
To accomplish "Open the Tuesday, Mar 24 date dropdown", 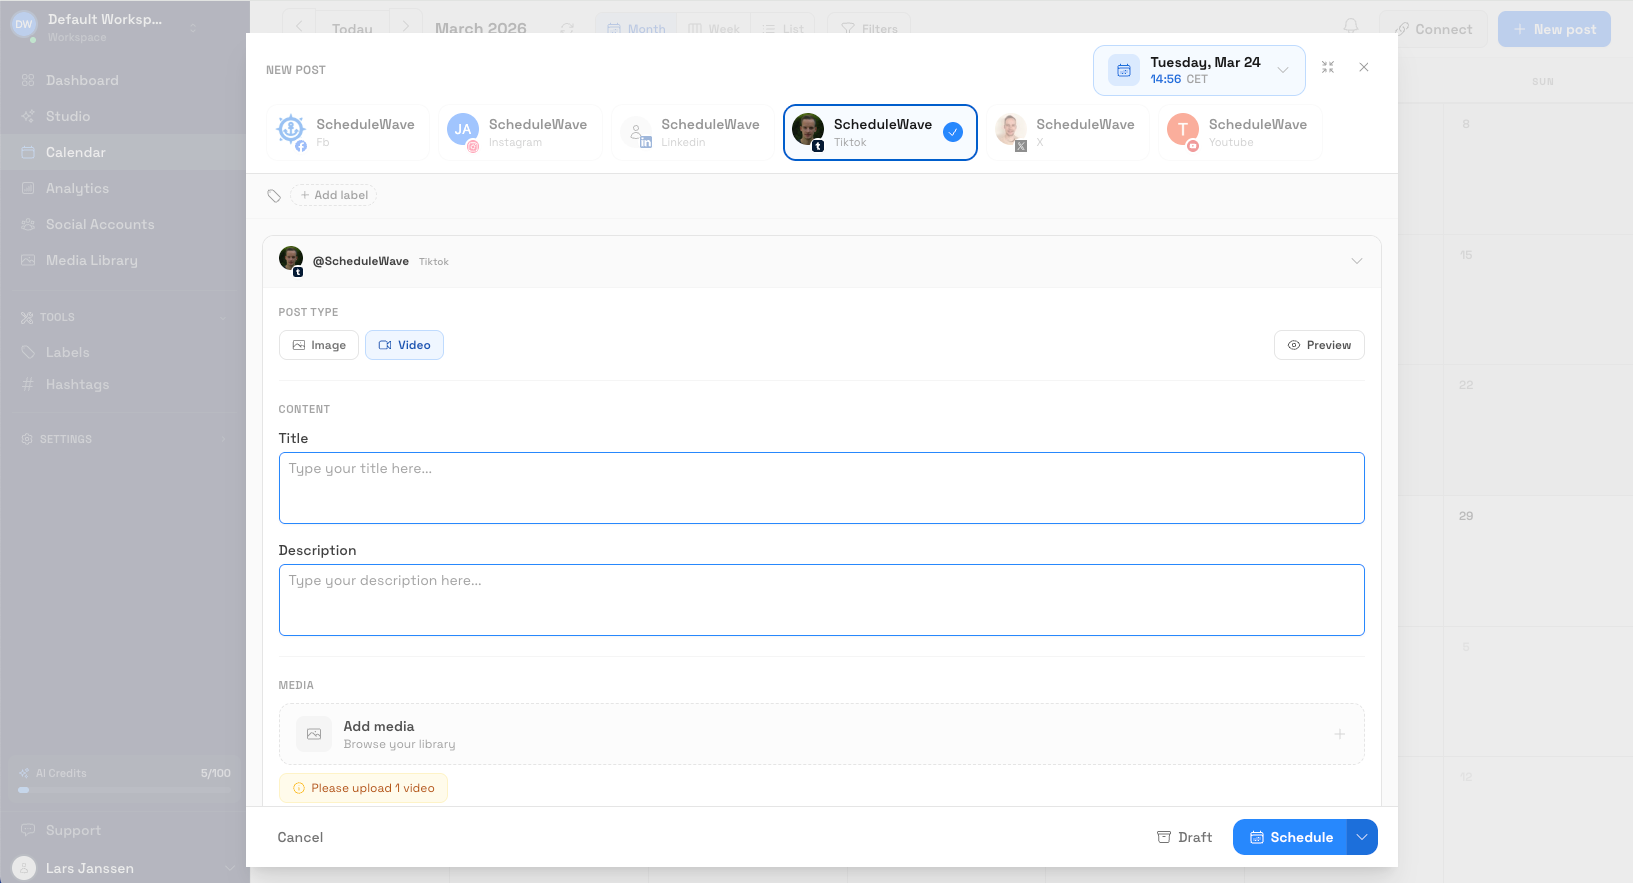I will click(1283, 70).
